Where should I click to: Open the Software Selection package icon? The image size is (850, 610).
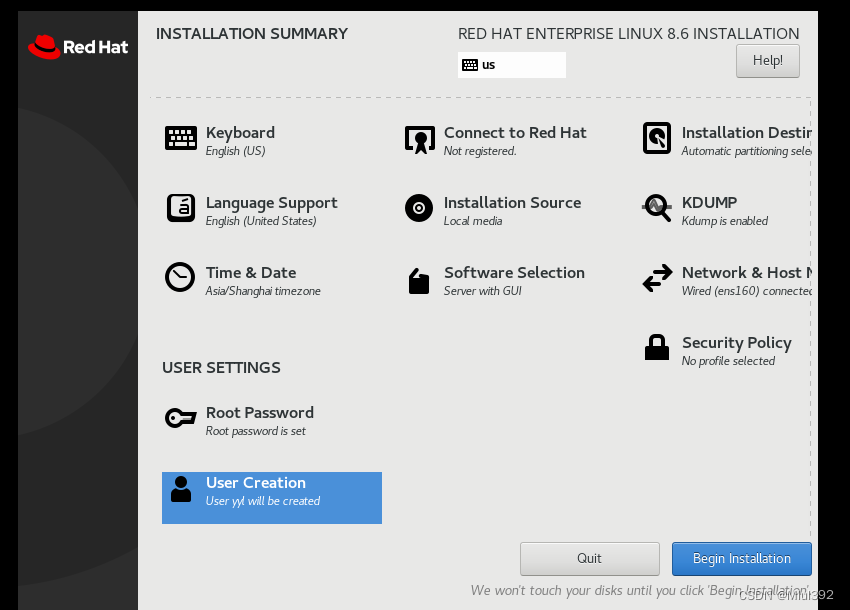(x=419, y=279)
